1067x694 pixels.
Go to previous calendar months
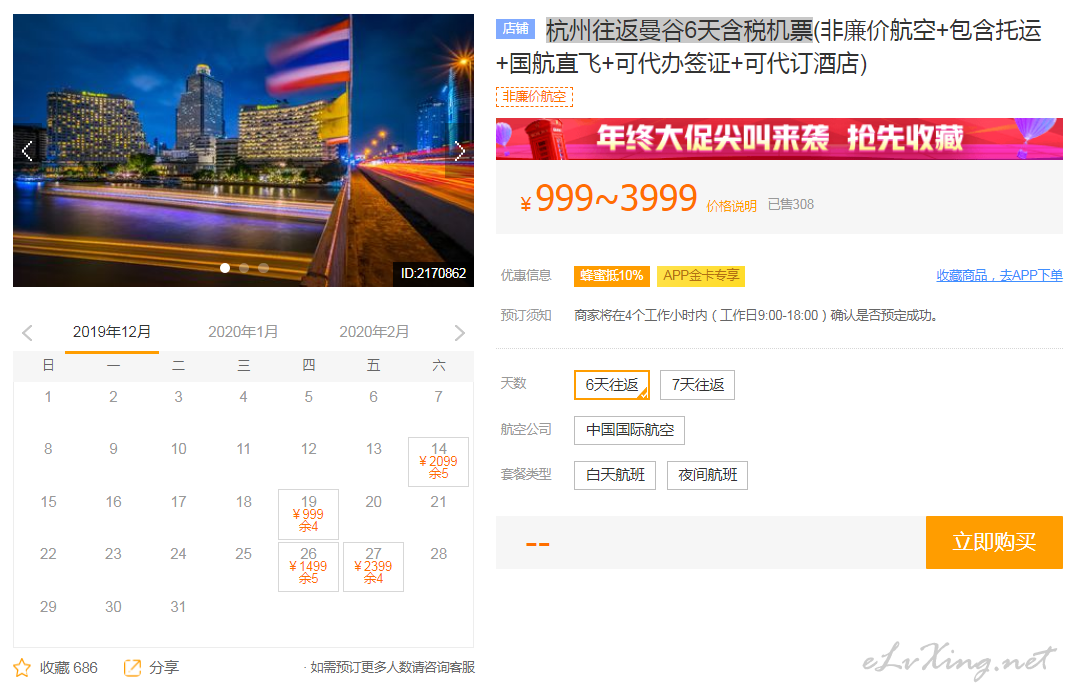(x=27, y=333)
